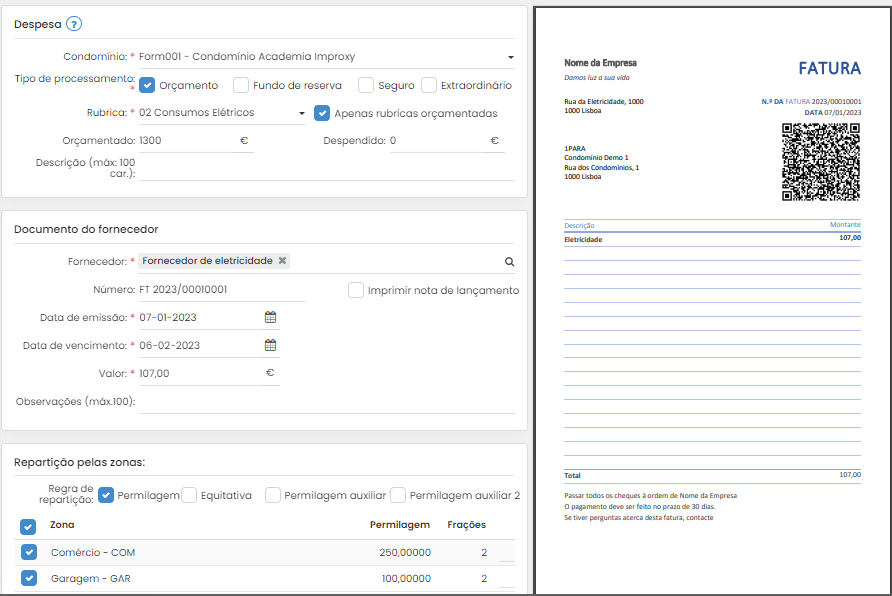892x596 pixels.
Task: Click the 250,00000 permilagem value
Action: (405, 552)
